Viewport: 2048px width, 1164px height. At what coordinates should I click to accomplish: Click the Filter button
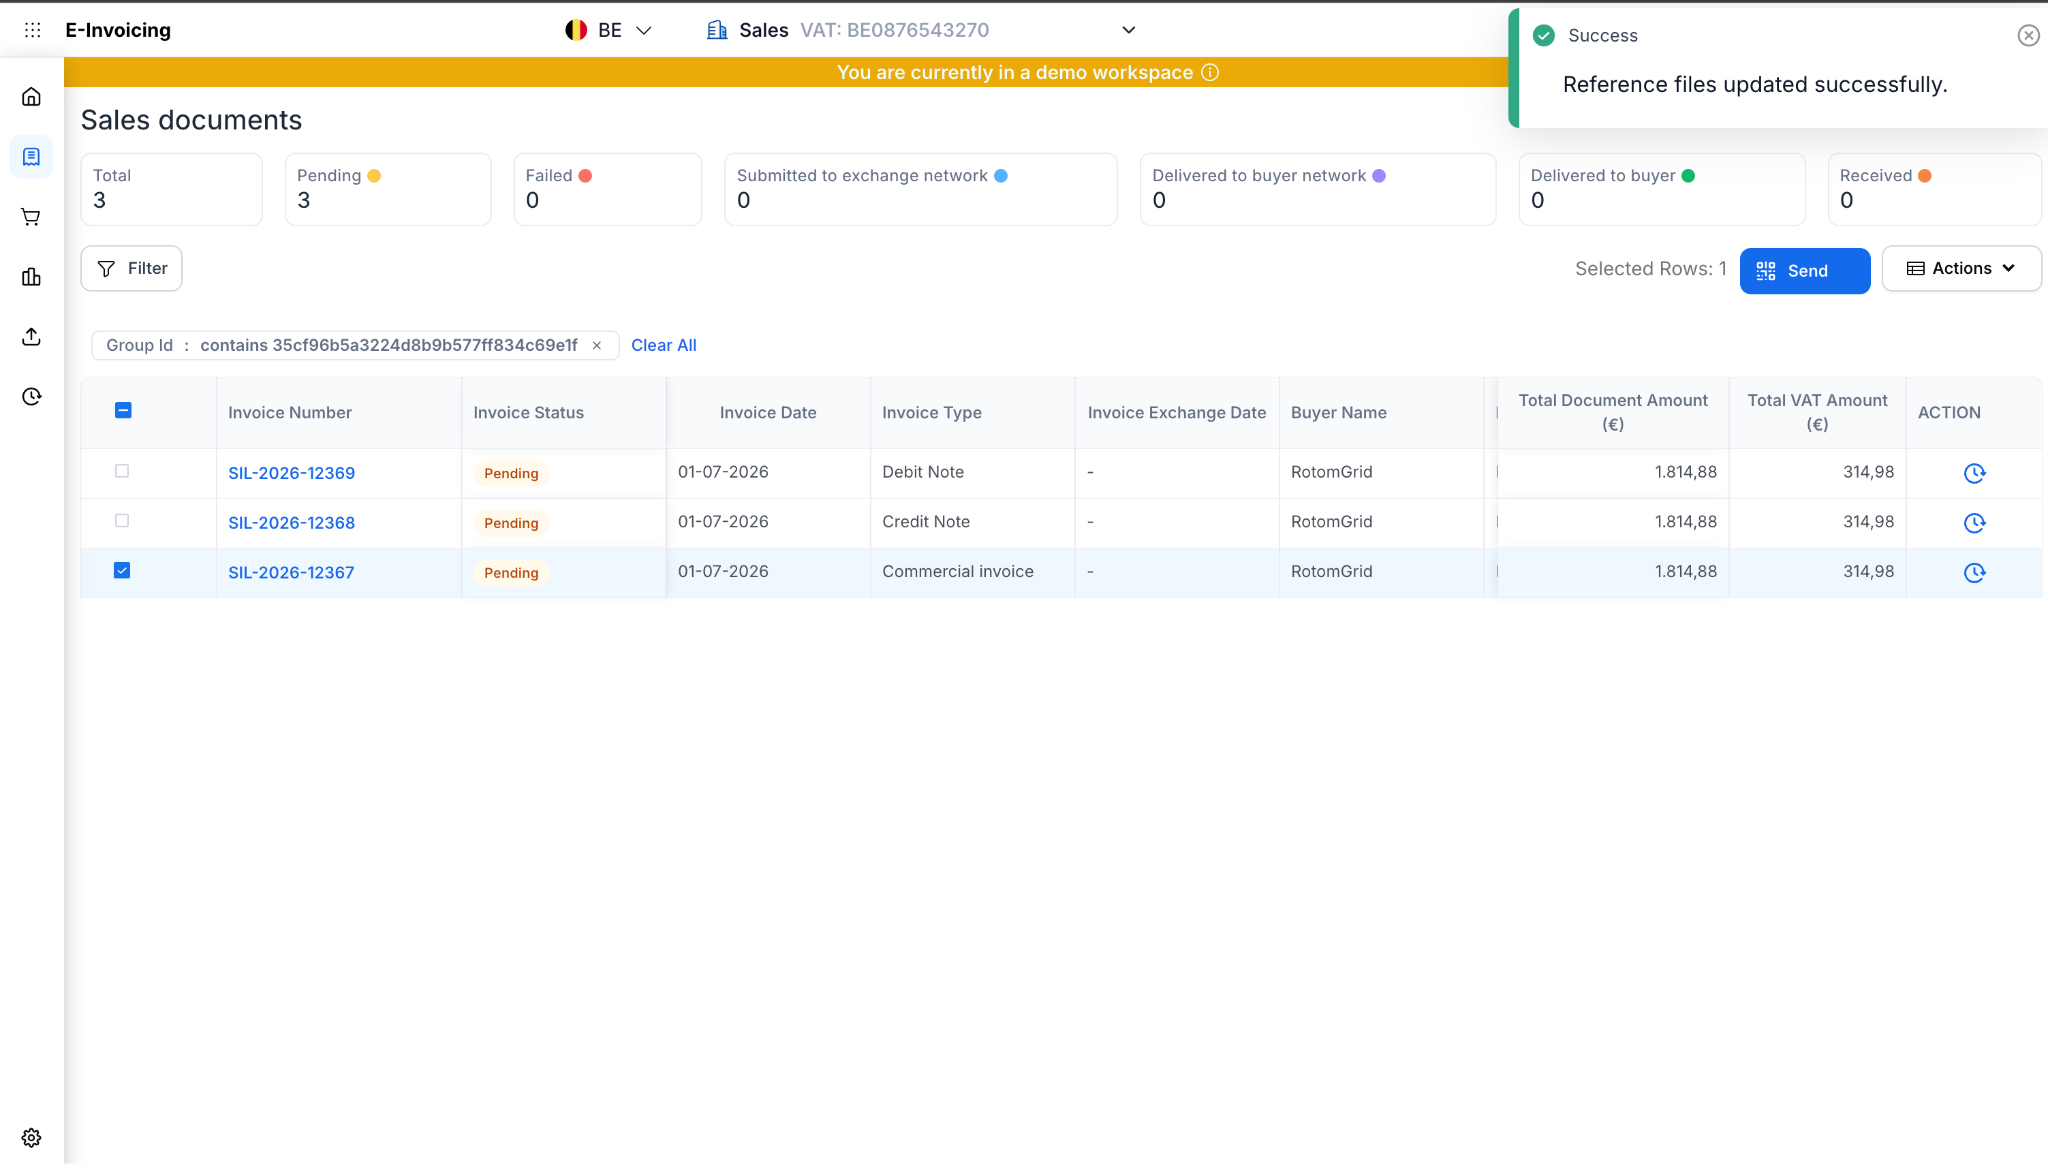(131, 268)
